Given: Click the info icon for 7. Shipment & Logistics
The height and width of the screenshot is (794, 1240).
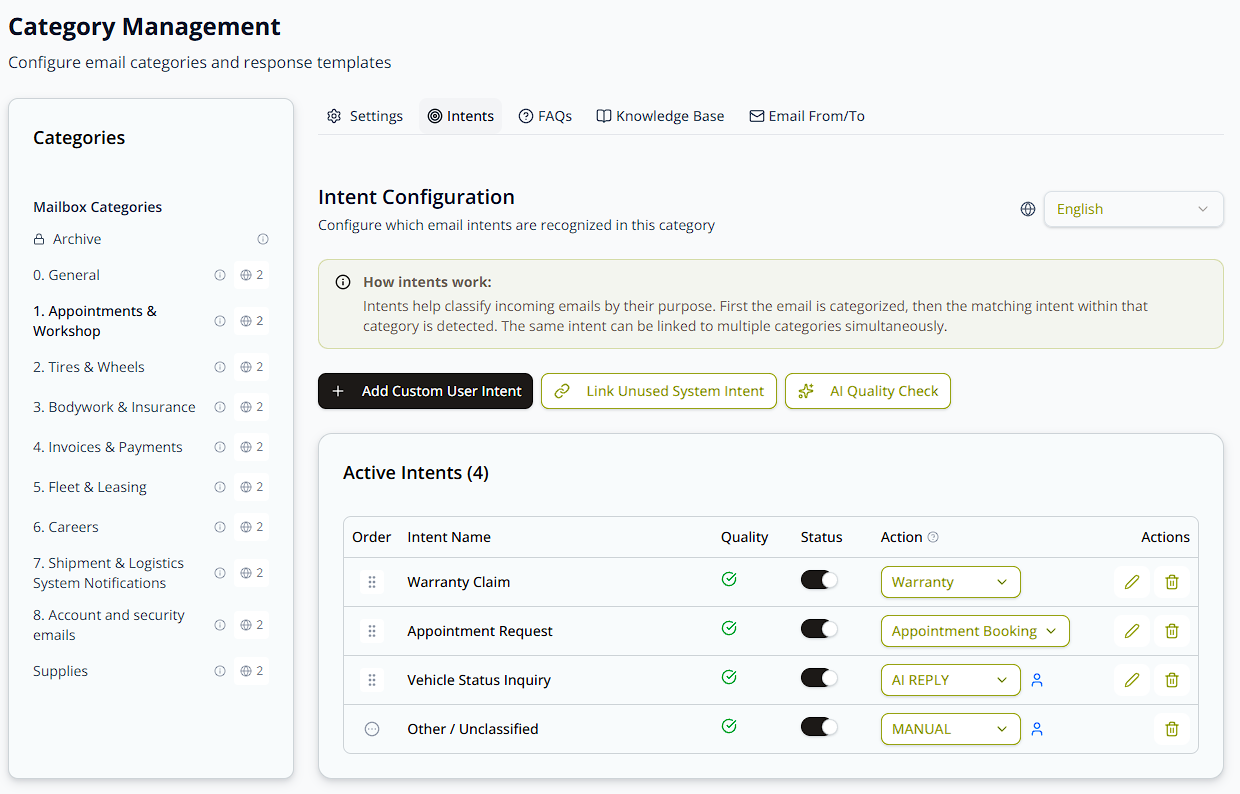Looking at the screenshot, I should (220, 573).
